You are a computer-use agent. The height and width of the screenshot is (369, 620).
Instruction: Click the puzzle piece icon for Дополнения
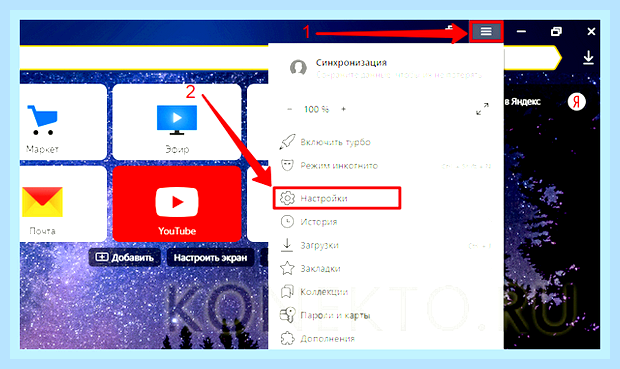[287, 338]
